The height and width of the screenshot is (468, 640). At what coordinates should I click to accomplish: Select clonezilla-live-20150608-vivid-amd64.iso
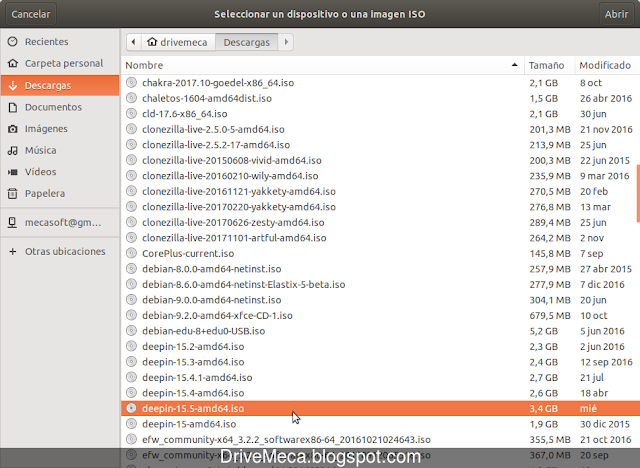coord(380,160)
